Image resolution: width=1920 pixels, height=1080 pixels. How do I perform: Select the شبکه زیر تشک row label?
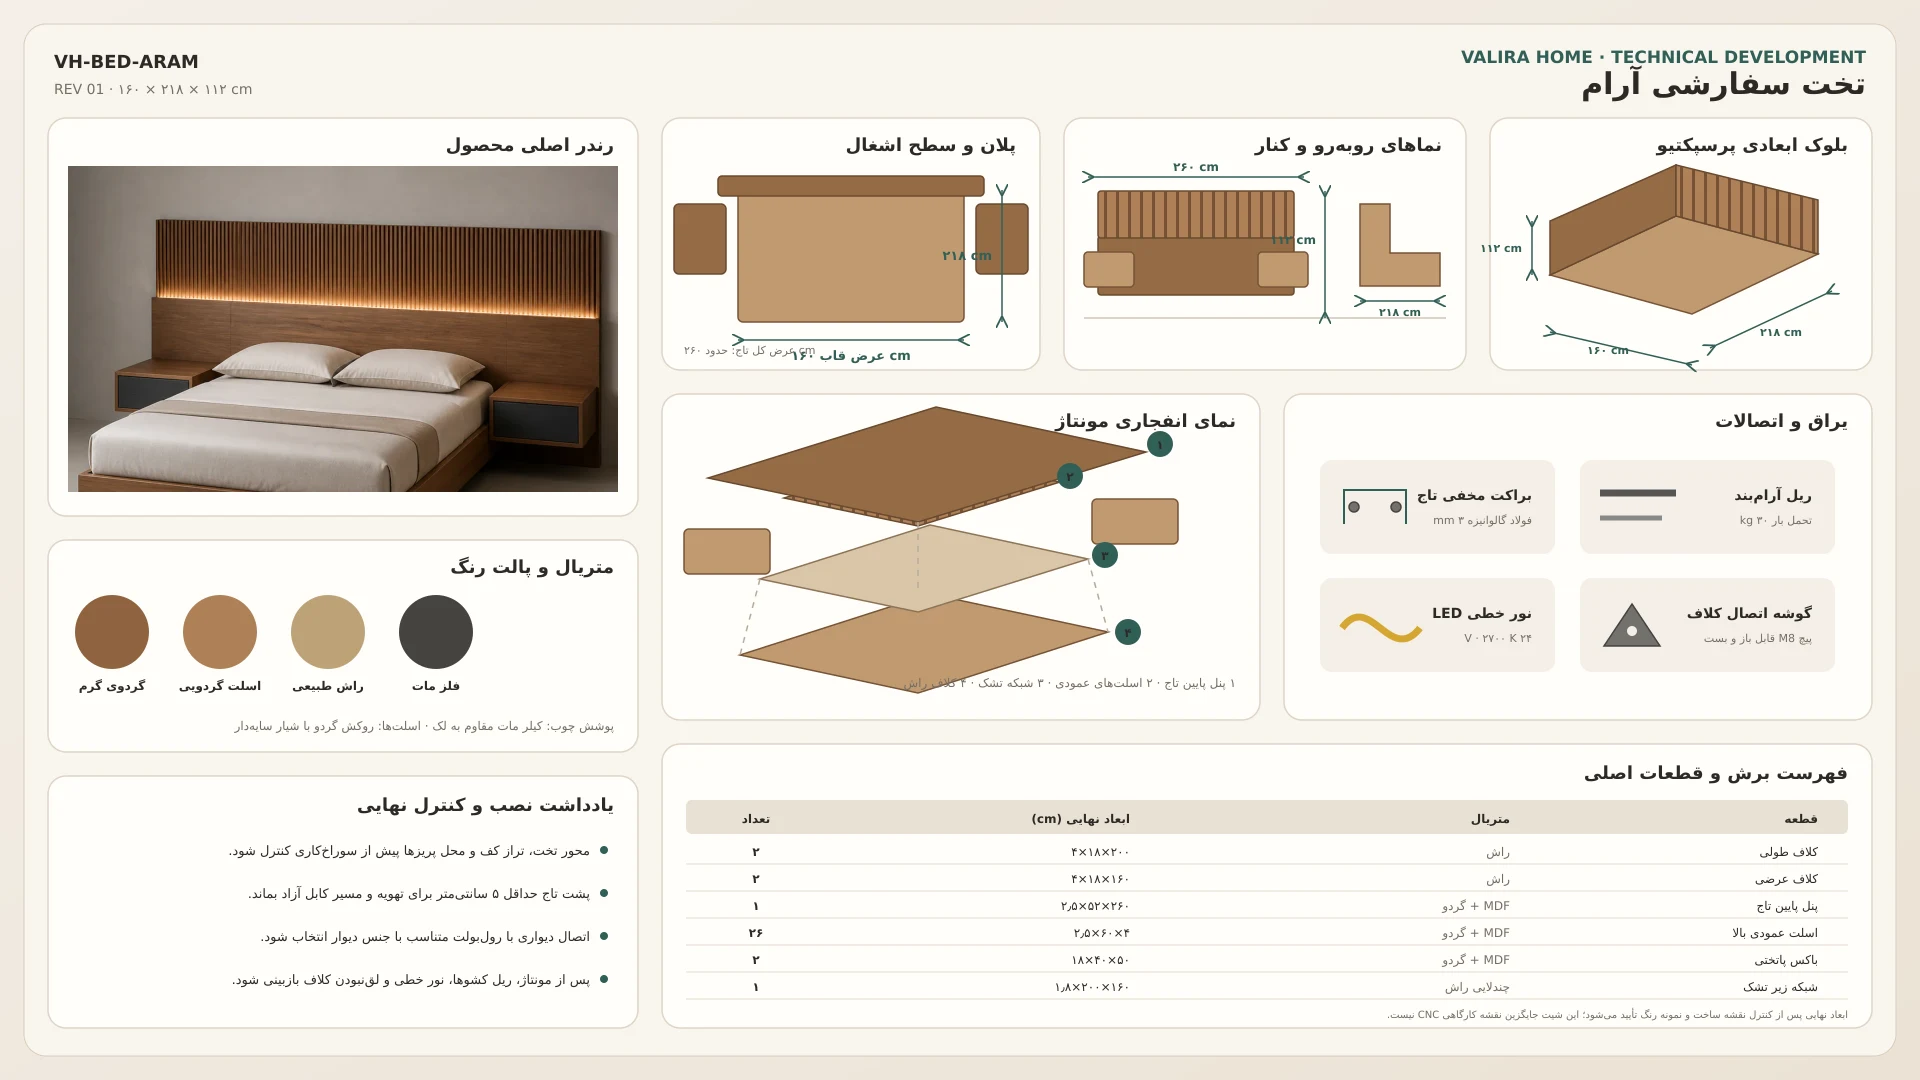1780,987
